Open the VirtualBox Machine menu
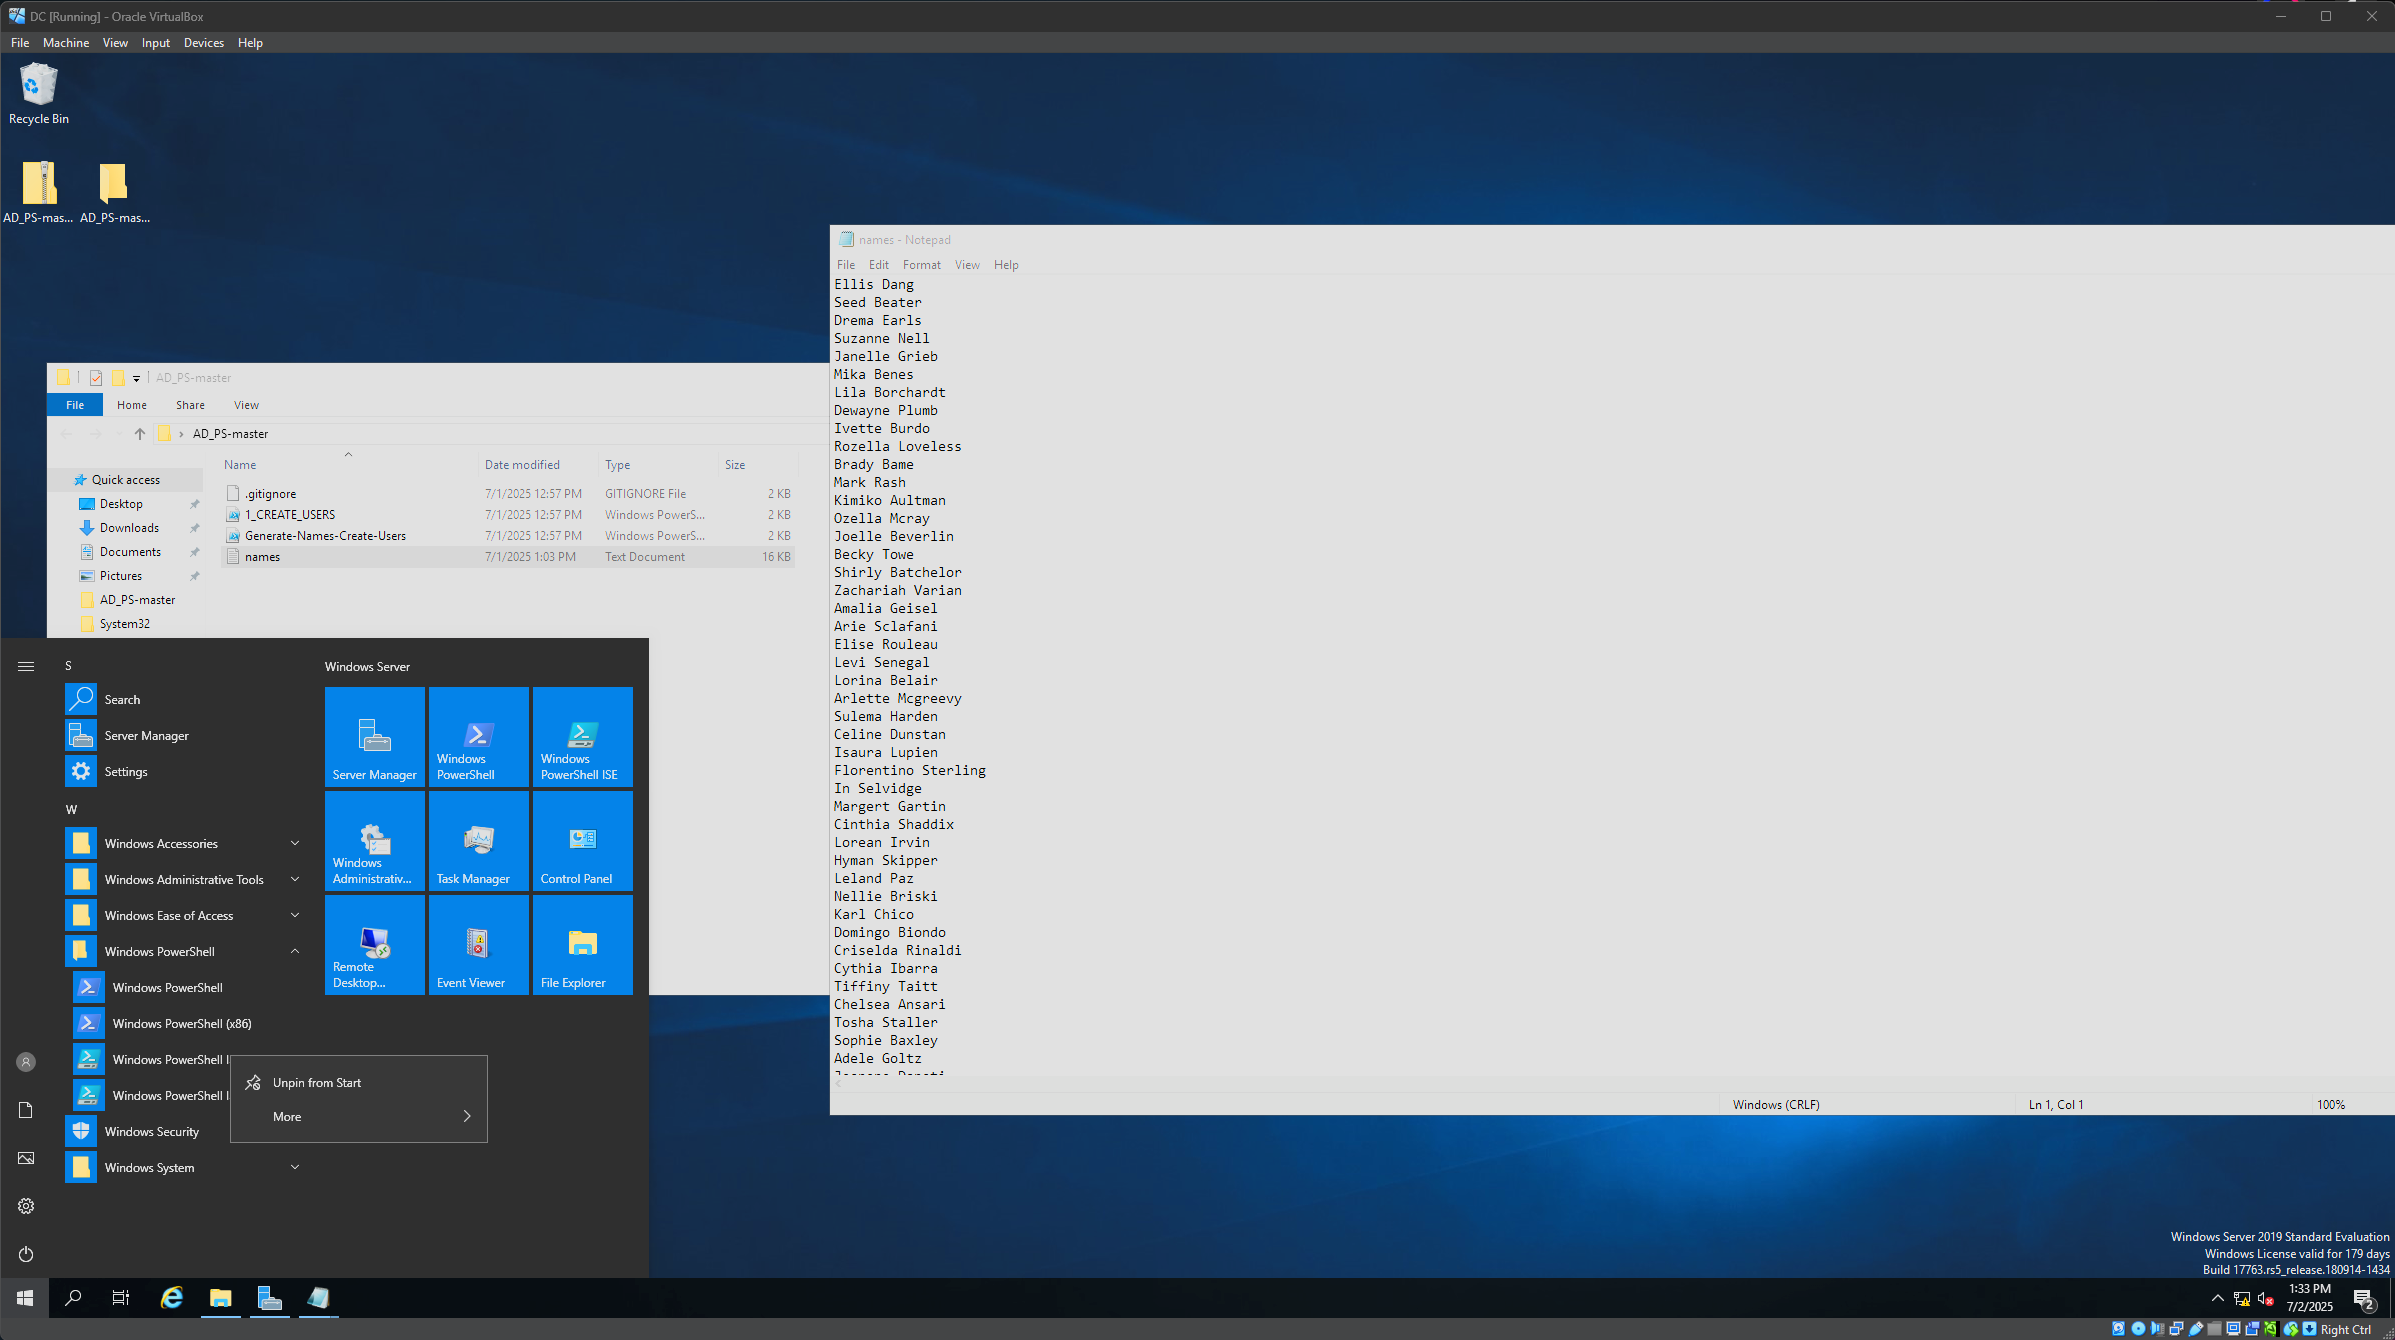The image size is (2395, 1340). [66, 43]
